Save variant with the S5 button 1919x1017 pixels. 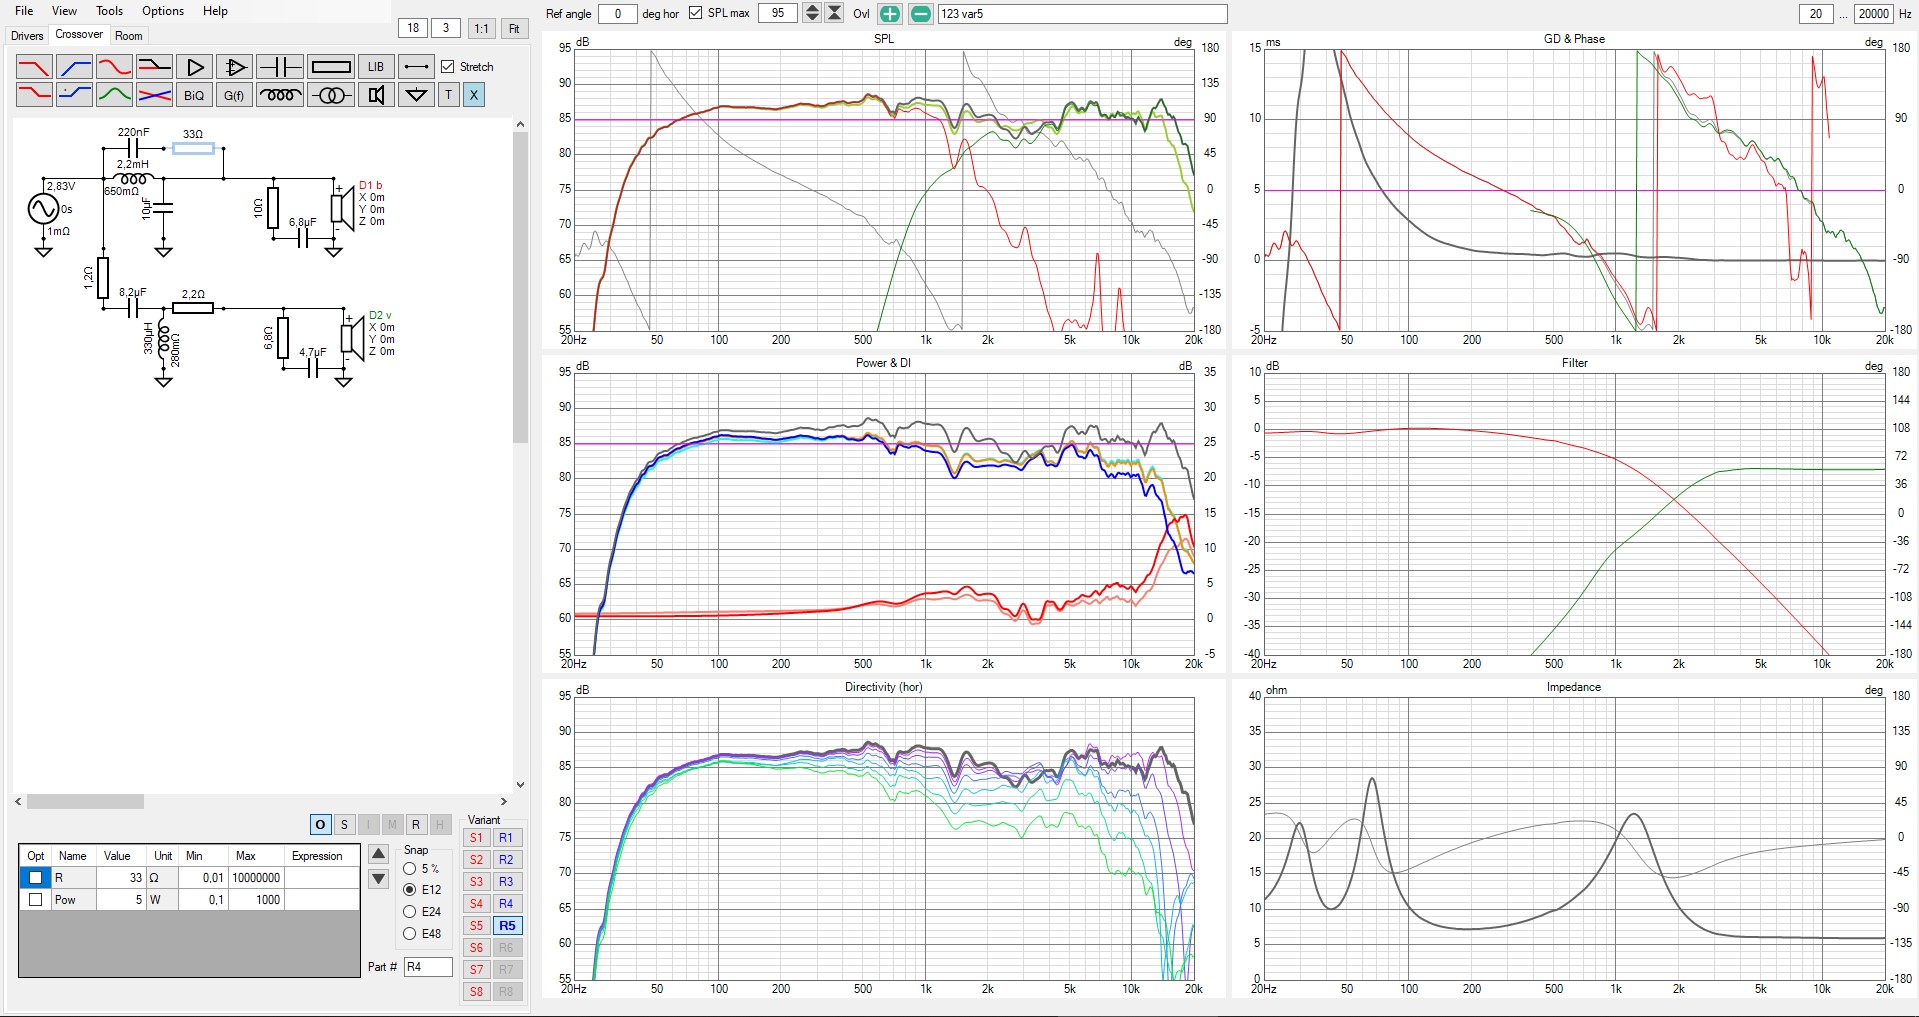tap(477, 926)
